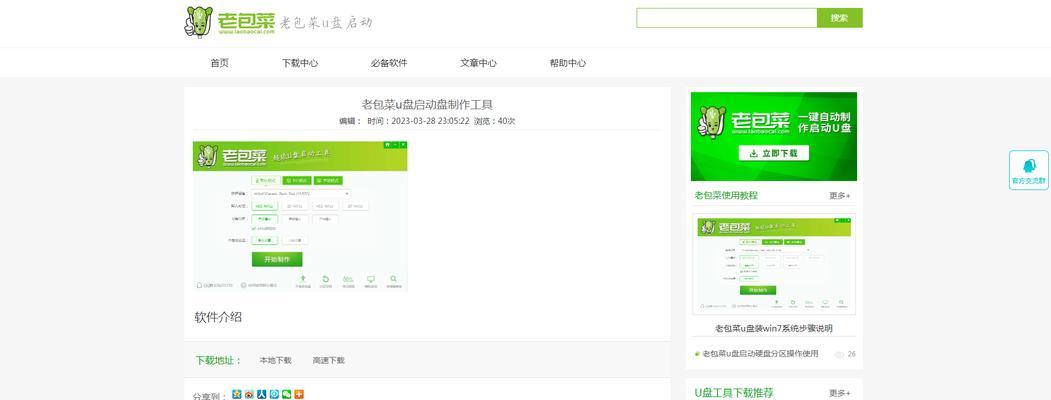Viewport: 1051px width, 400px height.
Task: Open the 官方交流群 floating QQ widget
Action: click(x=1028, y=170)
